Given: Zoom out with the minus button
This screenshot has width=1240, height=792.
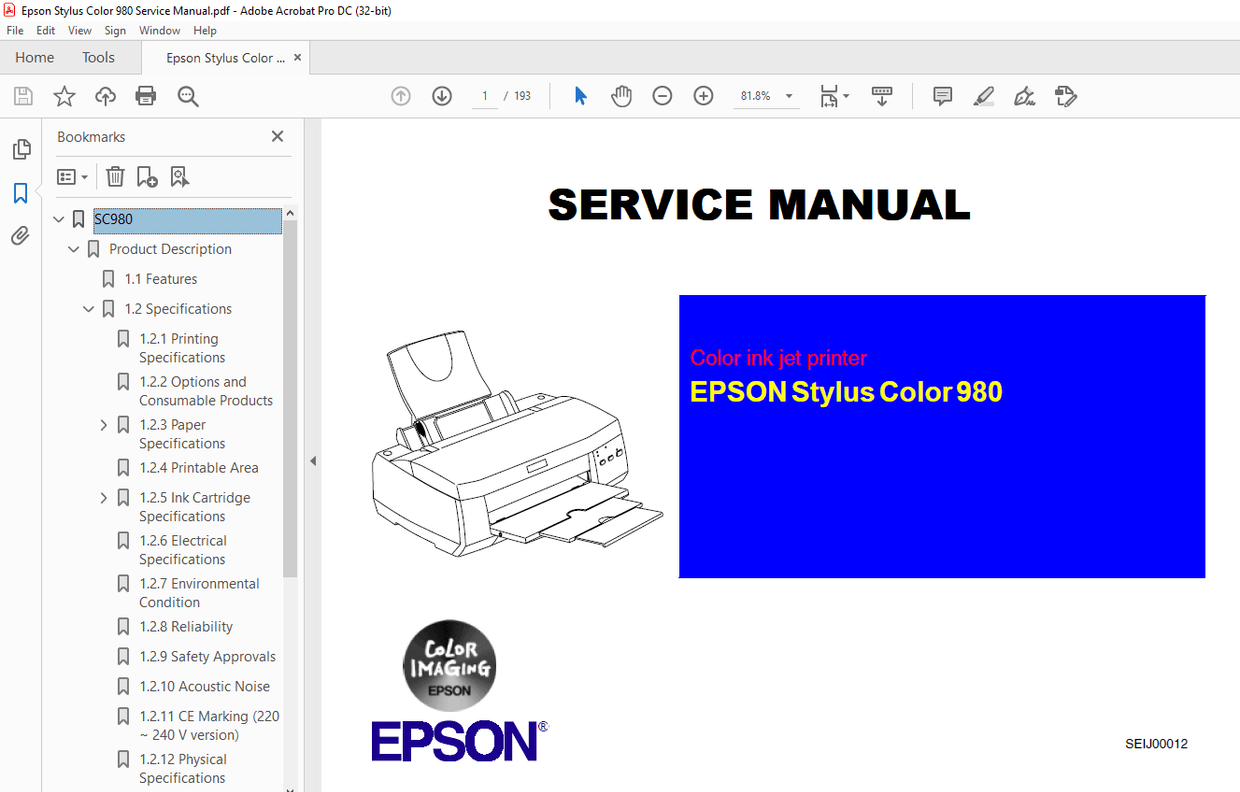Looking at the screenshot, I should (662, 96).
